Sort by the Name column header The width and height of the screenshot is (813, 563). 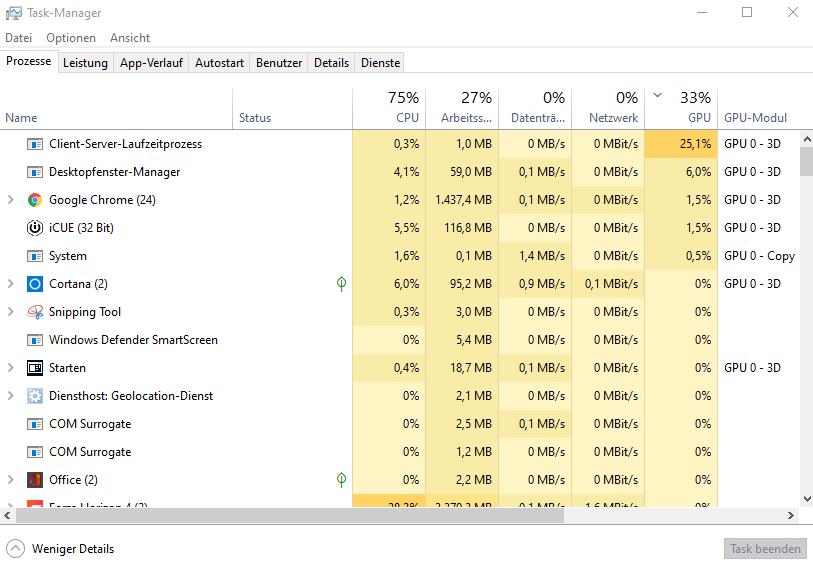coord(116,108)
